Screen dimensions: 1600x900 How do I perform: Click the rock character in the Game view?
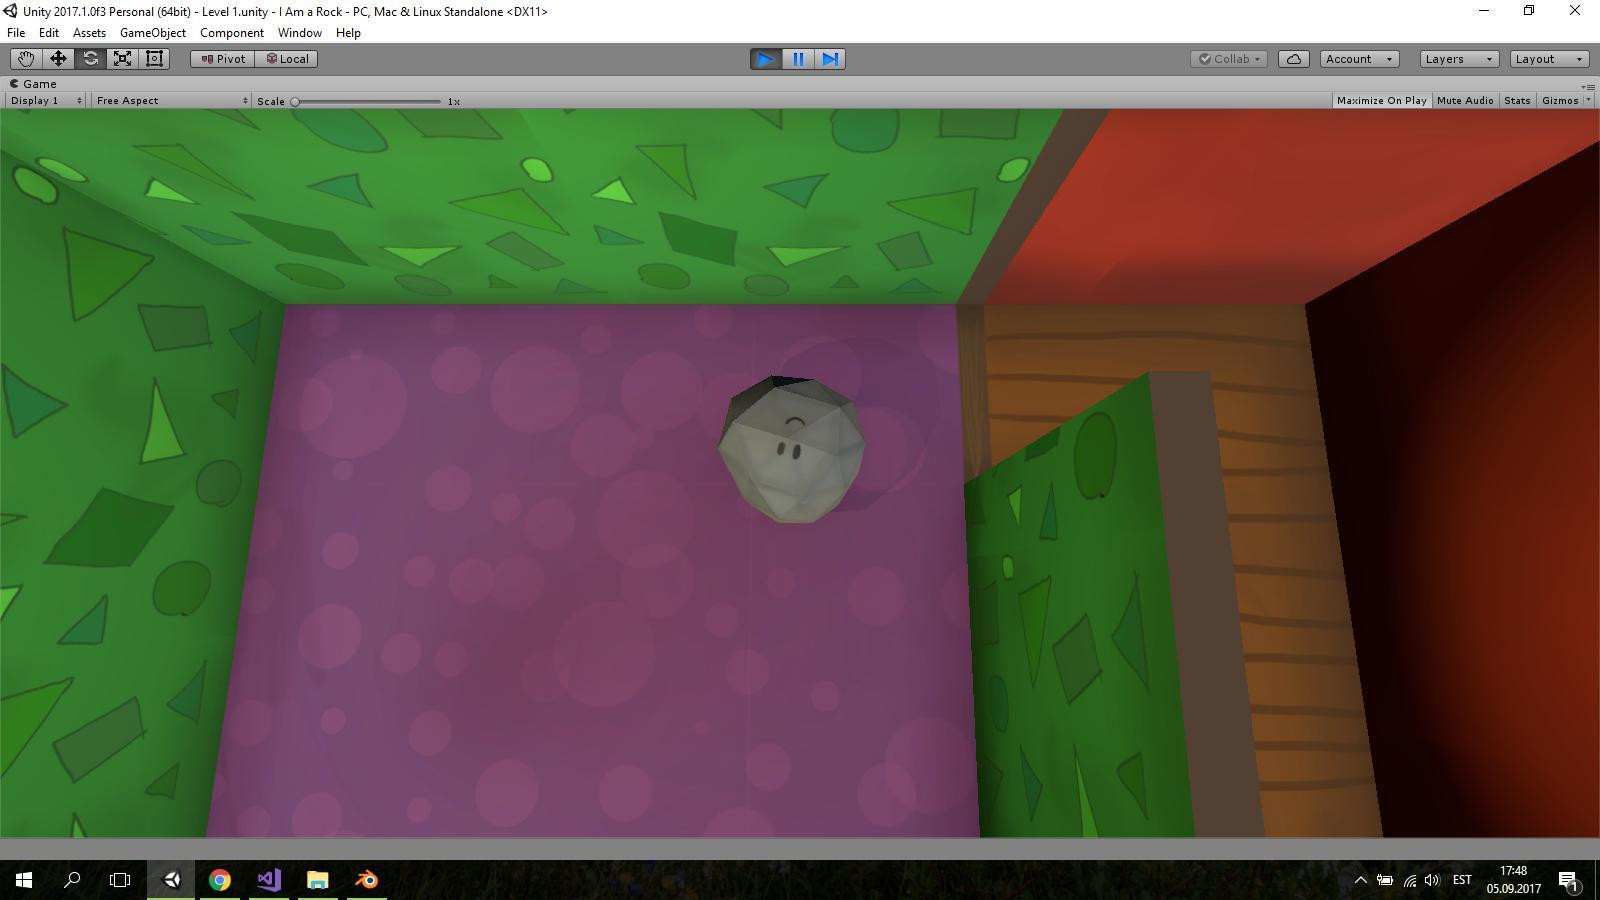click(791, 449)
